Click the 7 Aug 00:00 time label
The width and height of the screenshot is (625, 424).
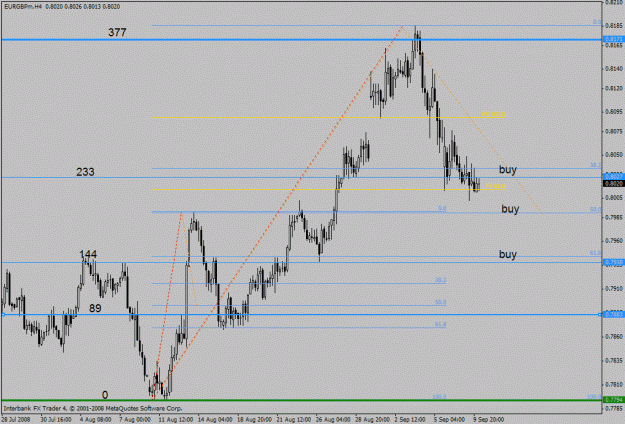tap(135, 419)
